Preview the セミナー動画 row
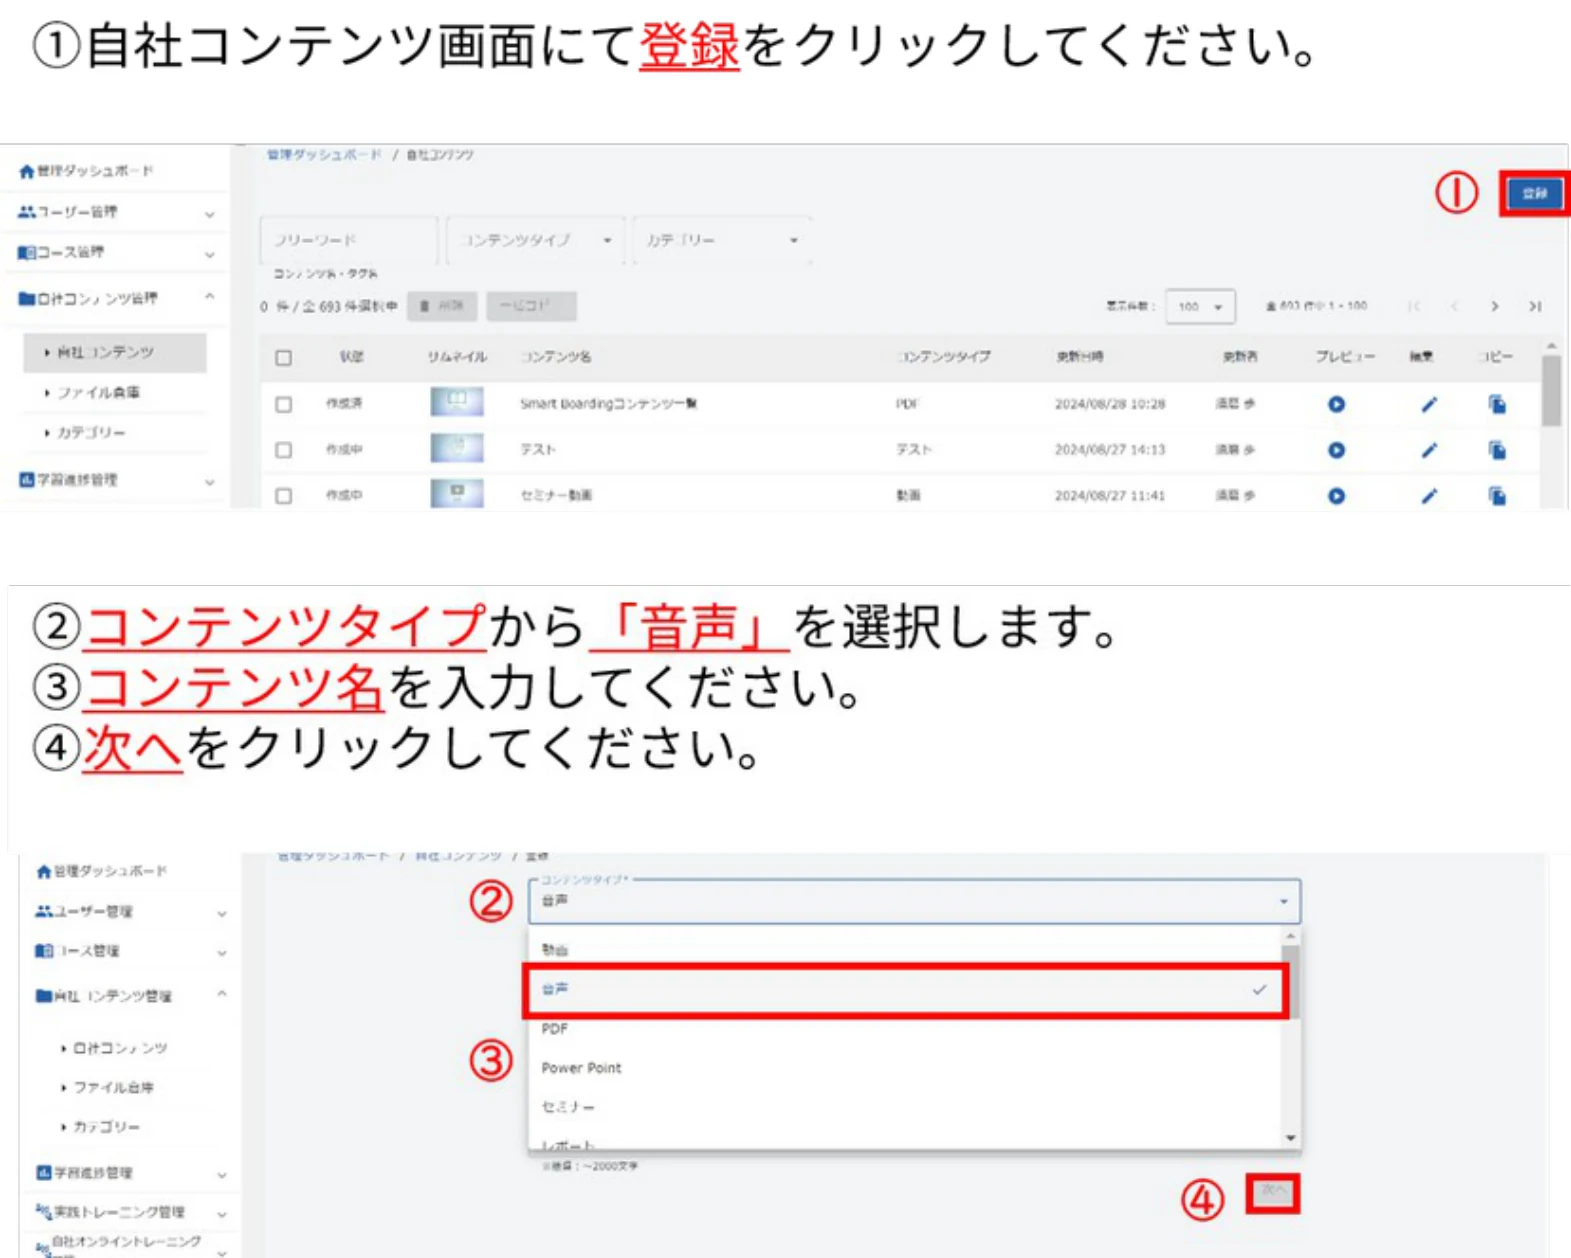 (x=1336, y=495)
